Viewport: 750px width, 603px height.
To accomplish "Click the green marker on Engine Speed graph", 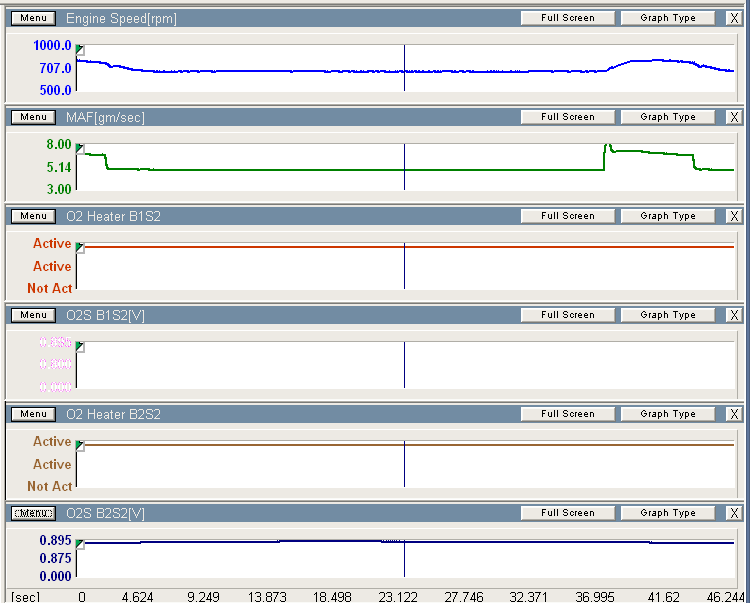I will [80, 49].
